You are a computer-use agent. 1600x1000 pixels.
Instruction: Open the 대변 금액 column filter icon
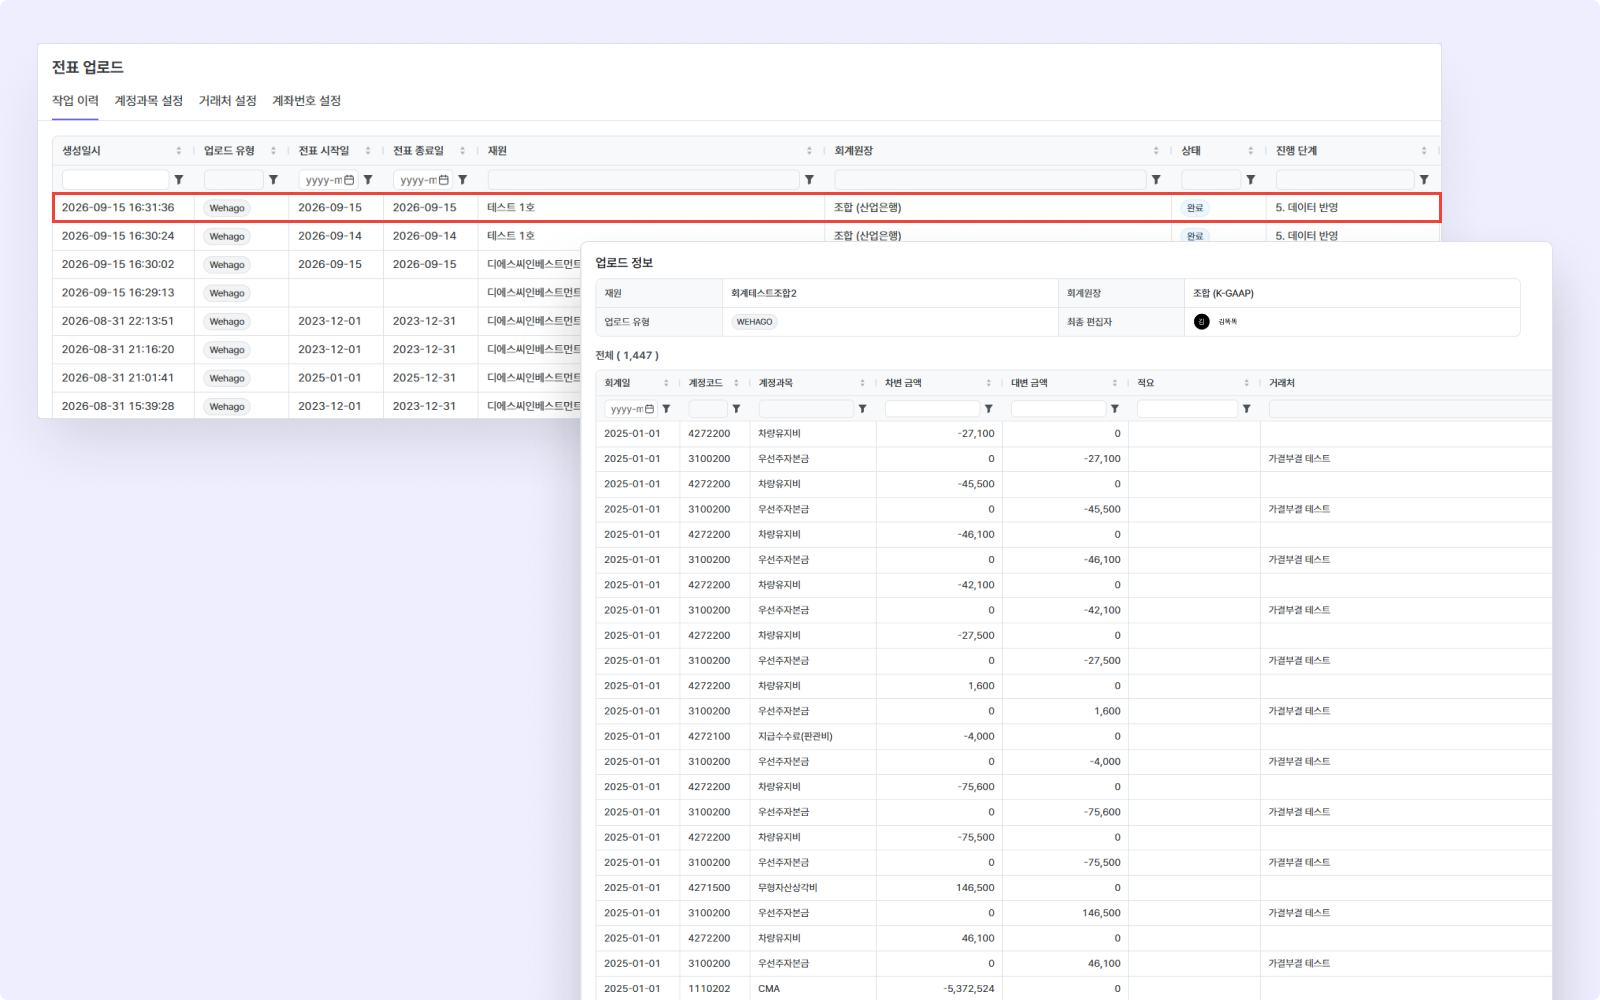click(x=1114, y=409)
